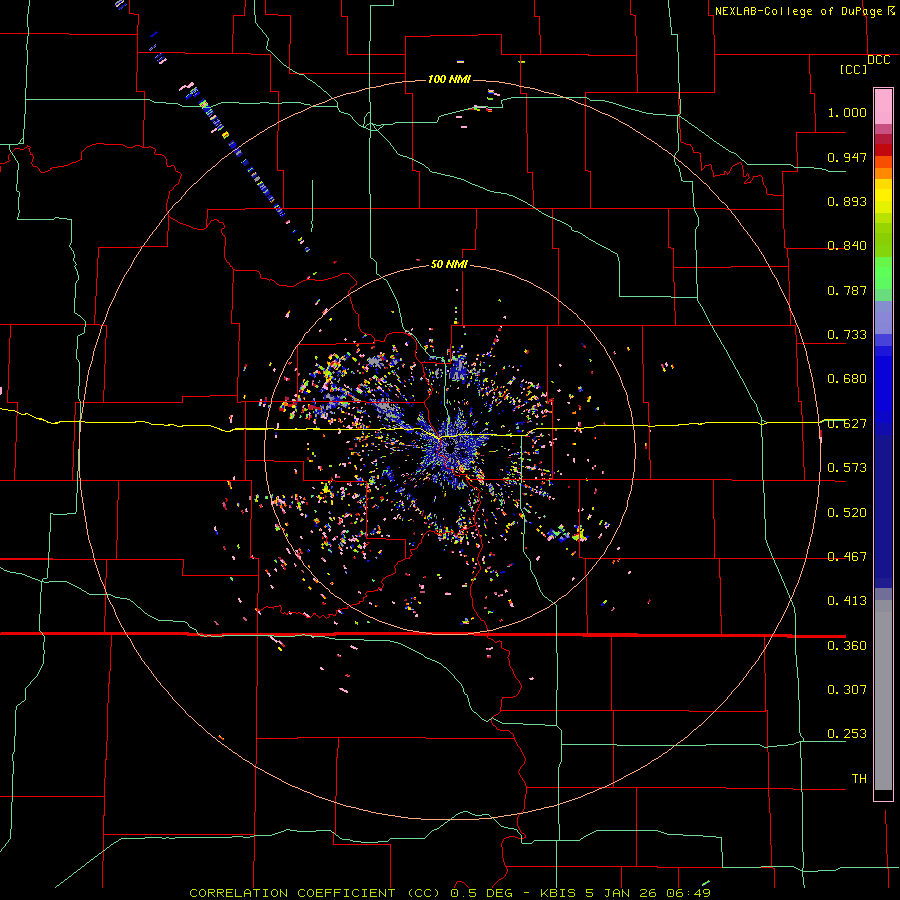The image size is (900, 900).
Task: Click the [CC] legend unit label
Action: 854,69
